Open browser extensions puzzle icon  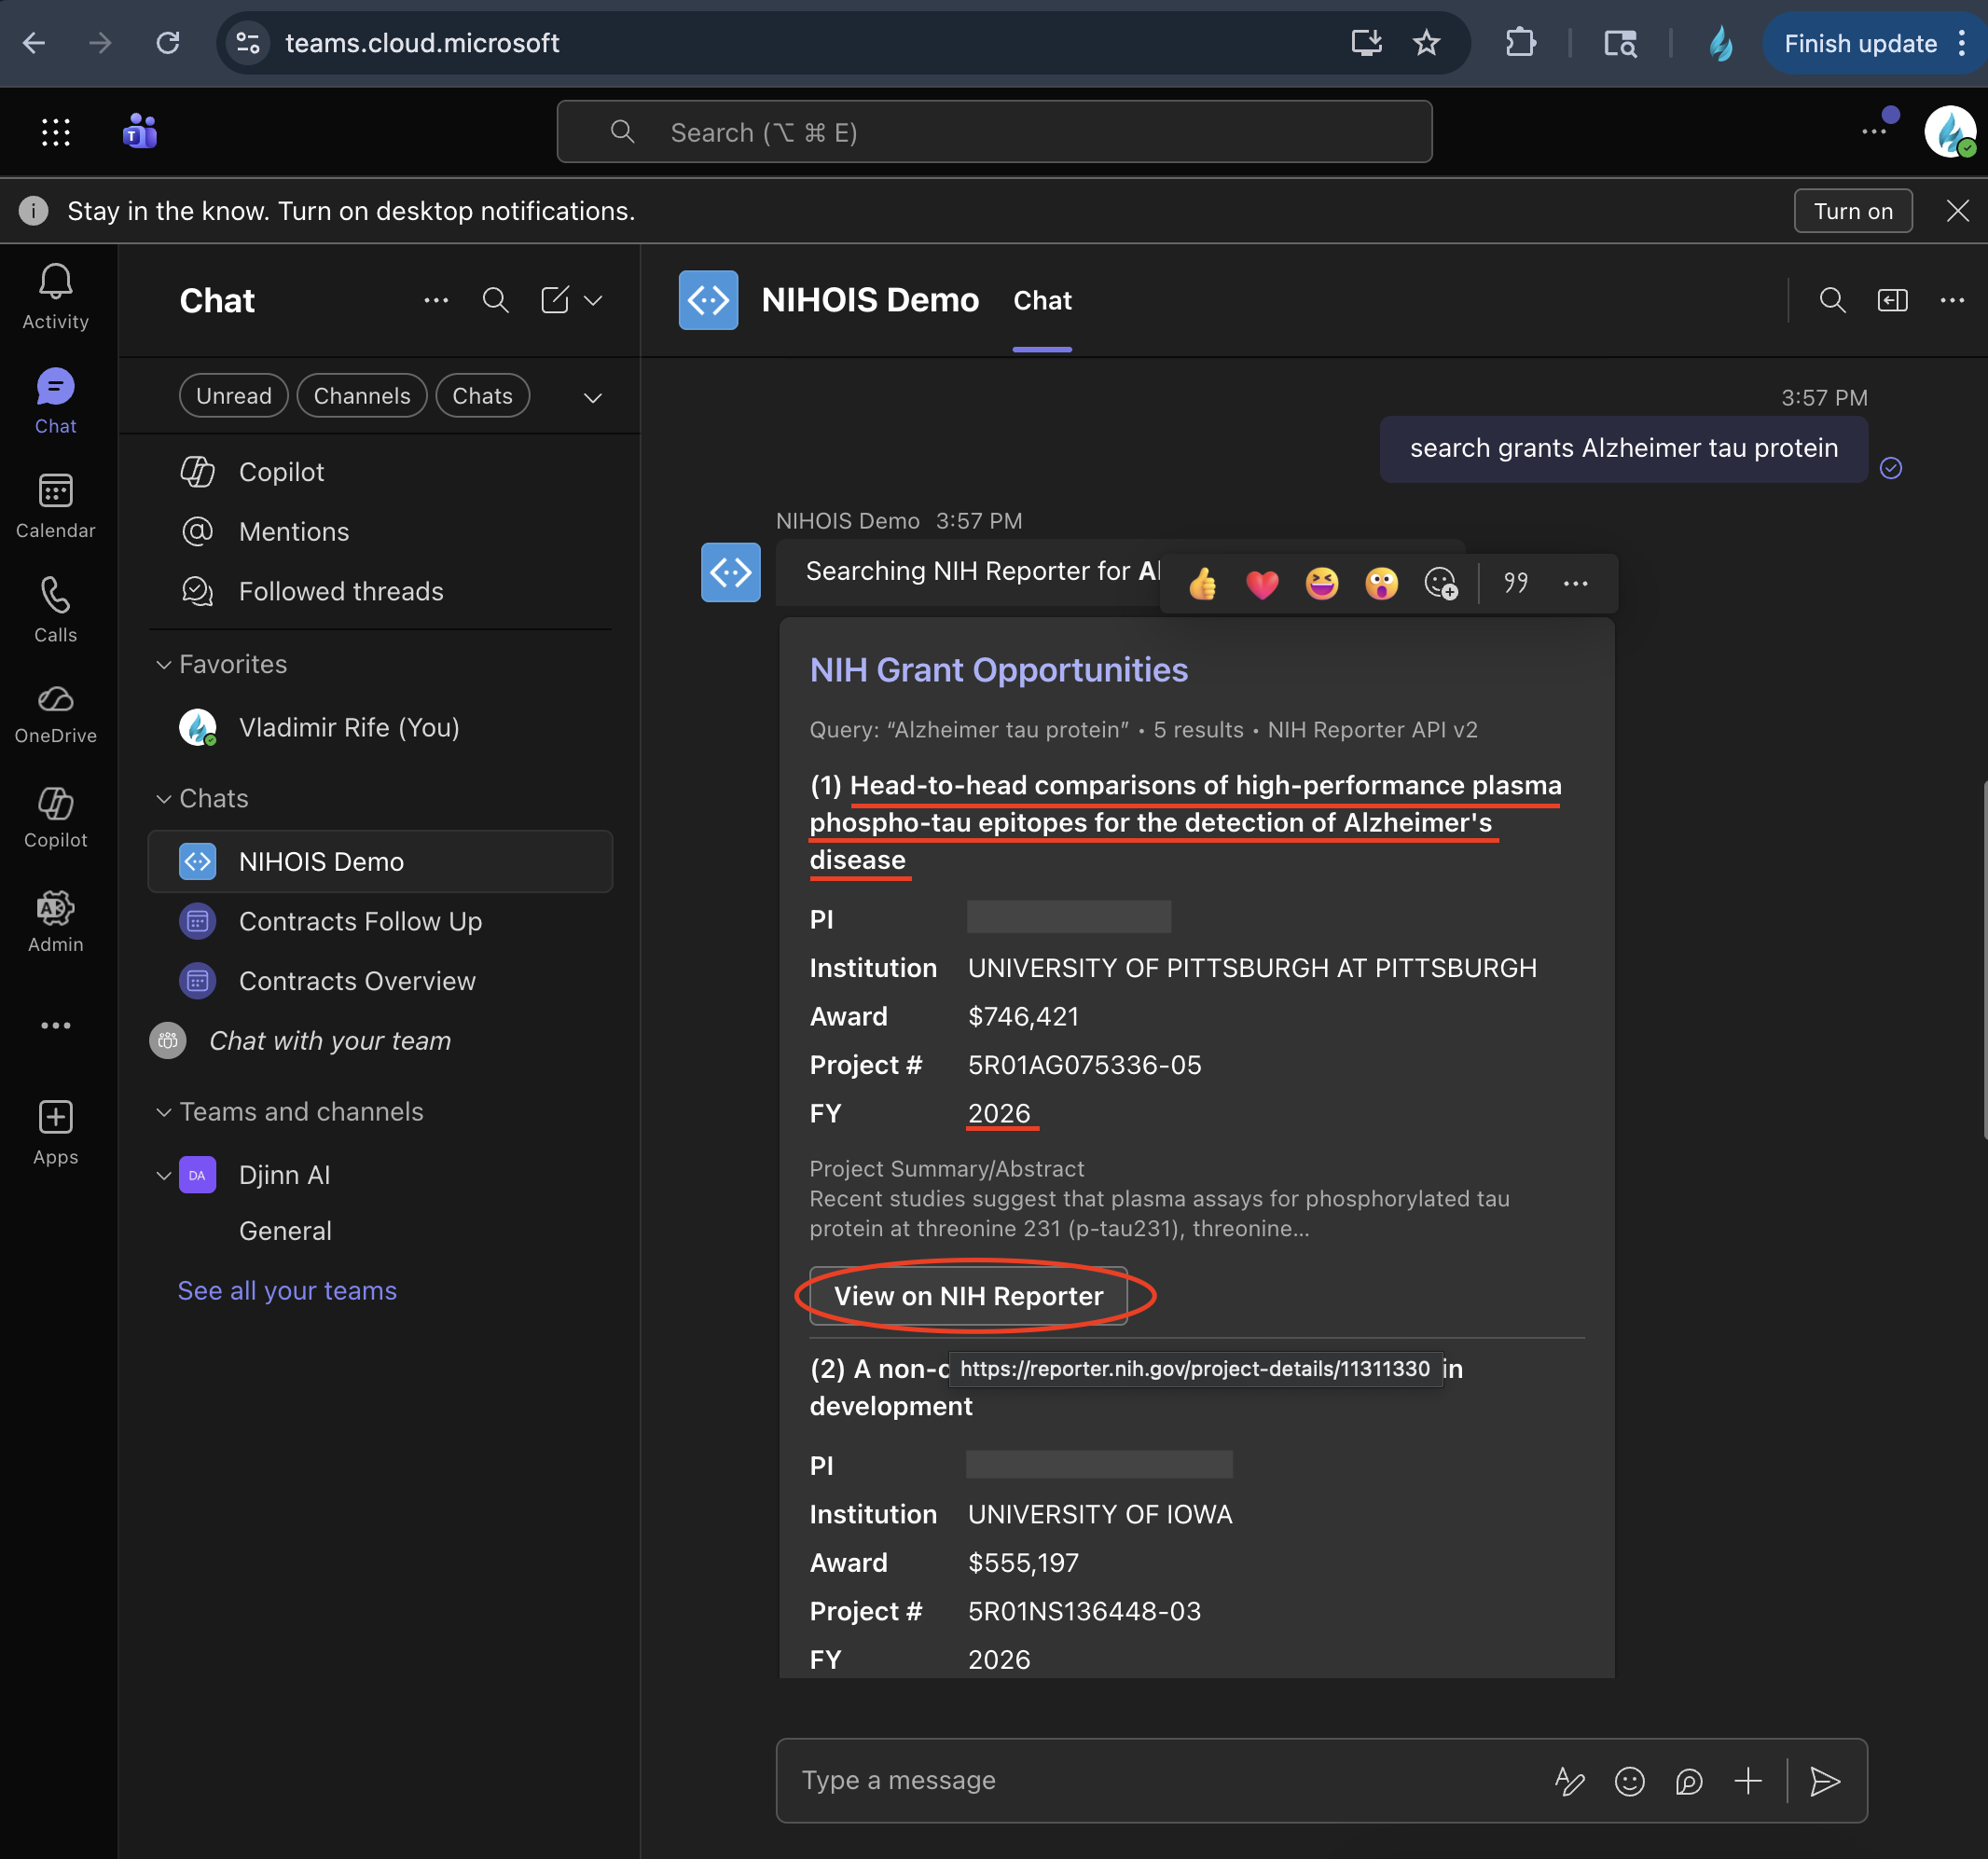pyautogui.click(x=1521, y=43)
